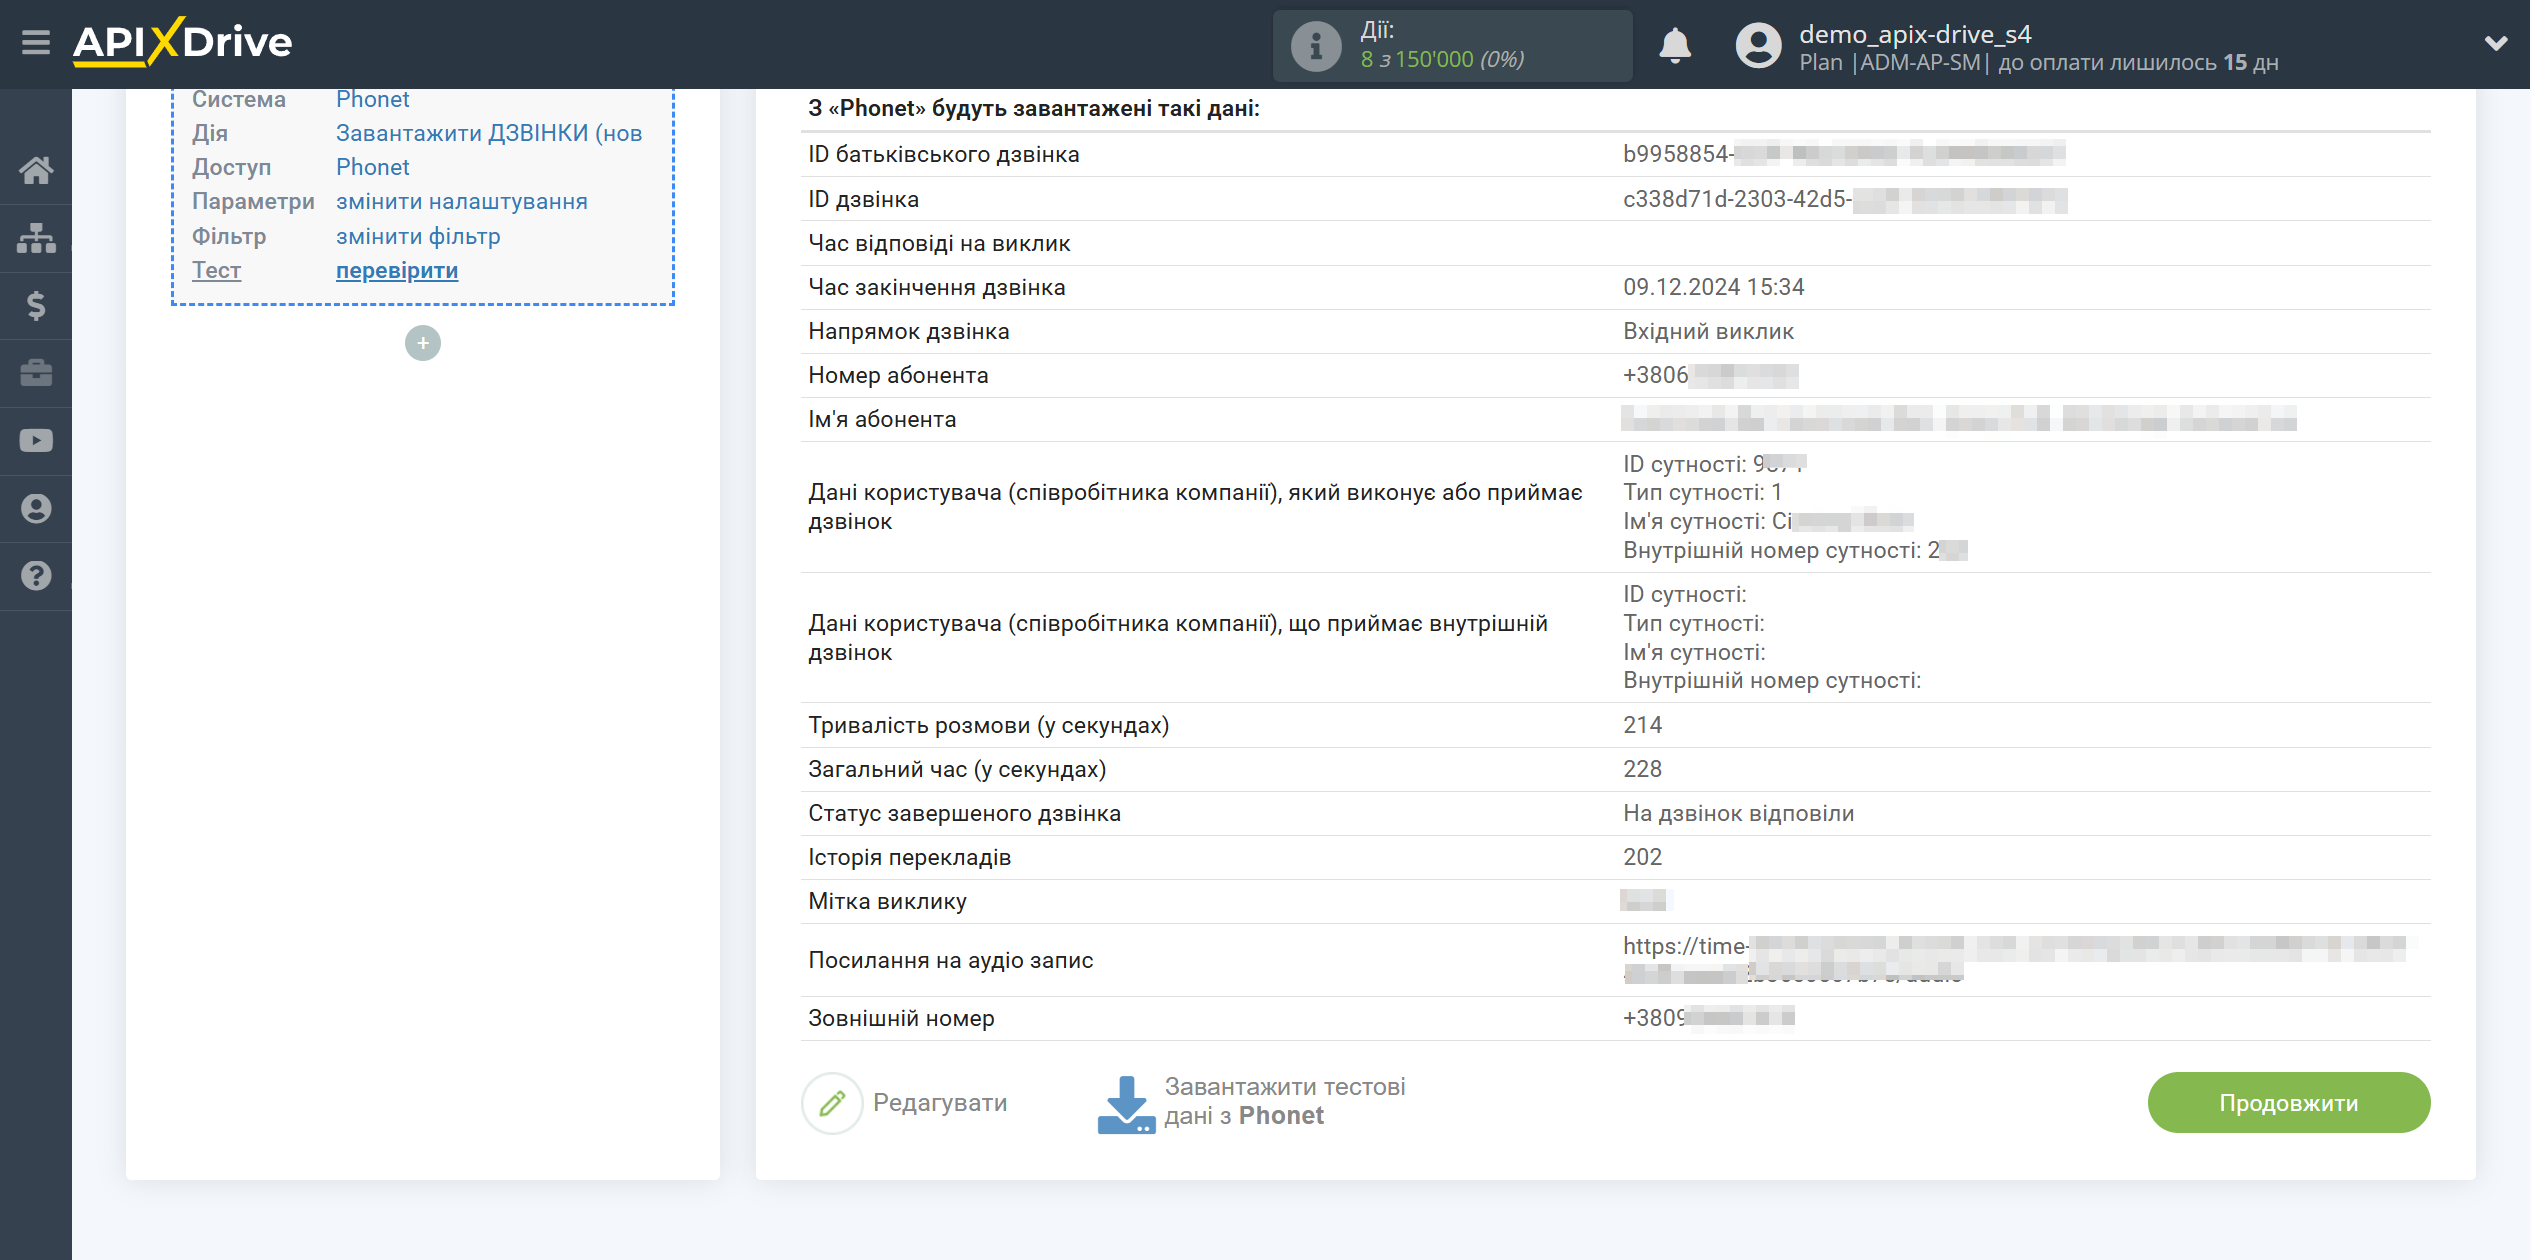Open help question mark icon
This screenshot has height=1260, width=2532.
click(36, 576)
